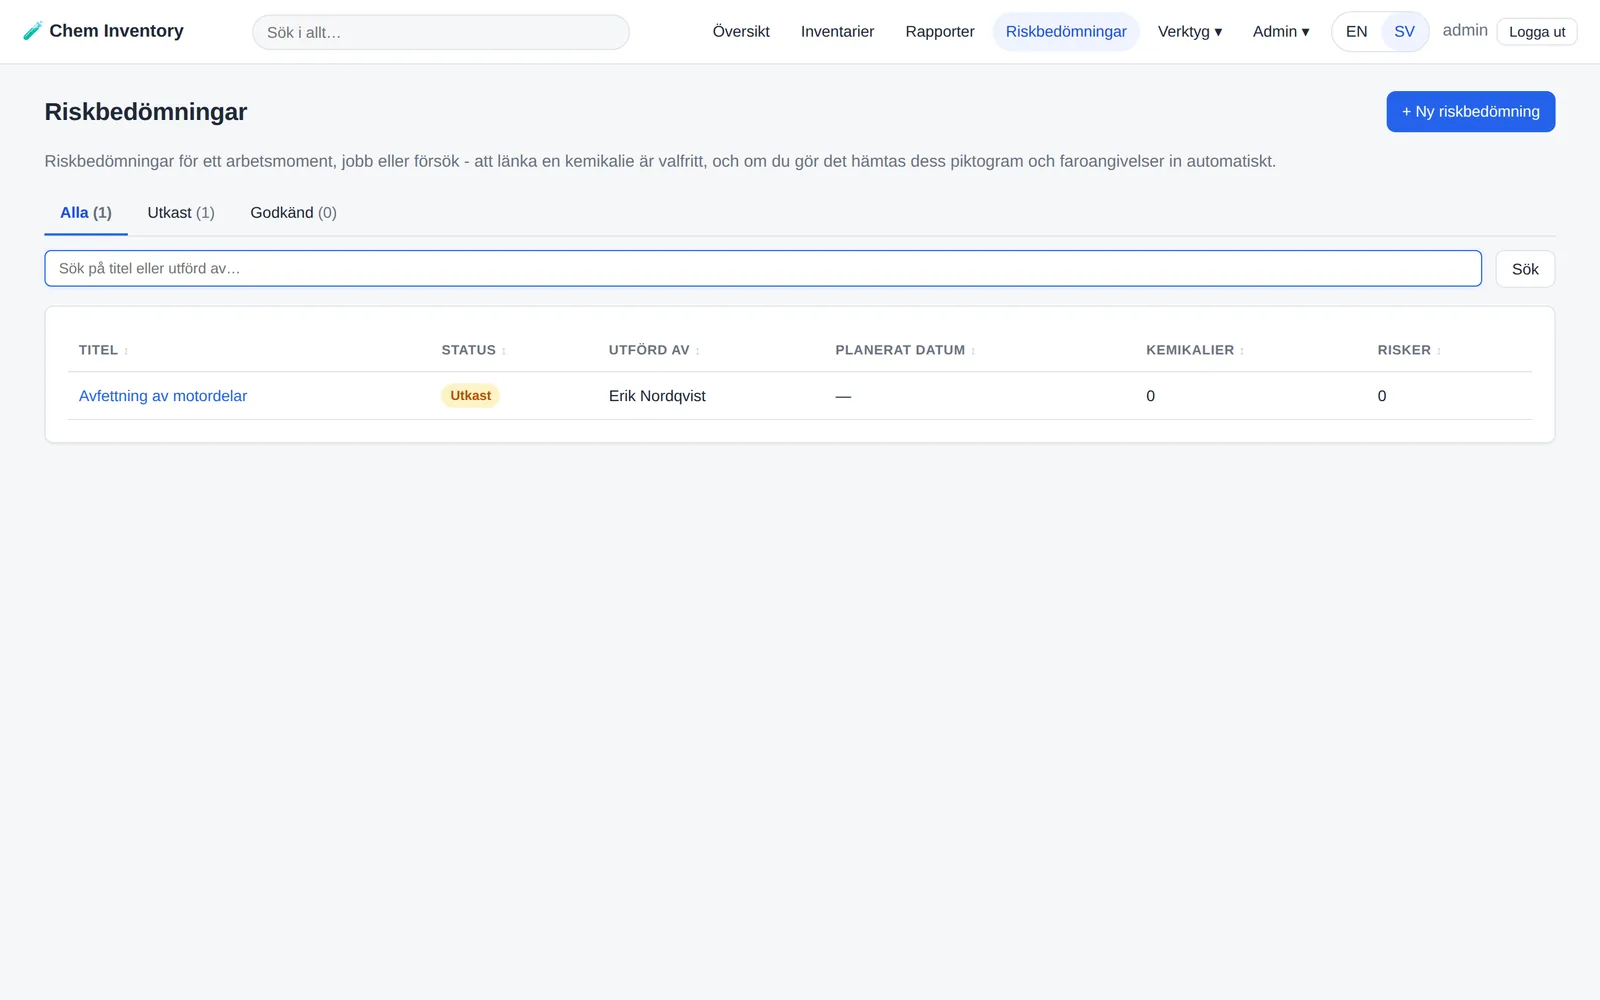Click the sort icon next to STATUS
Screen dimensions: 1600x1000
(x=504, y=351)
